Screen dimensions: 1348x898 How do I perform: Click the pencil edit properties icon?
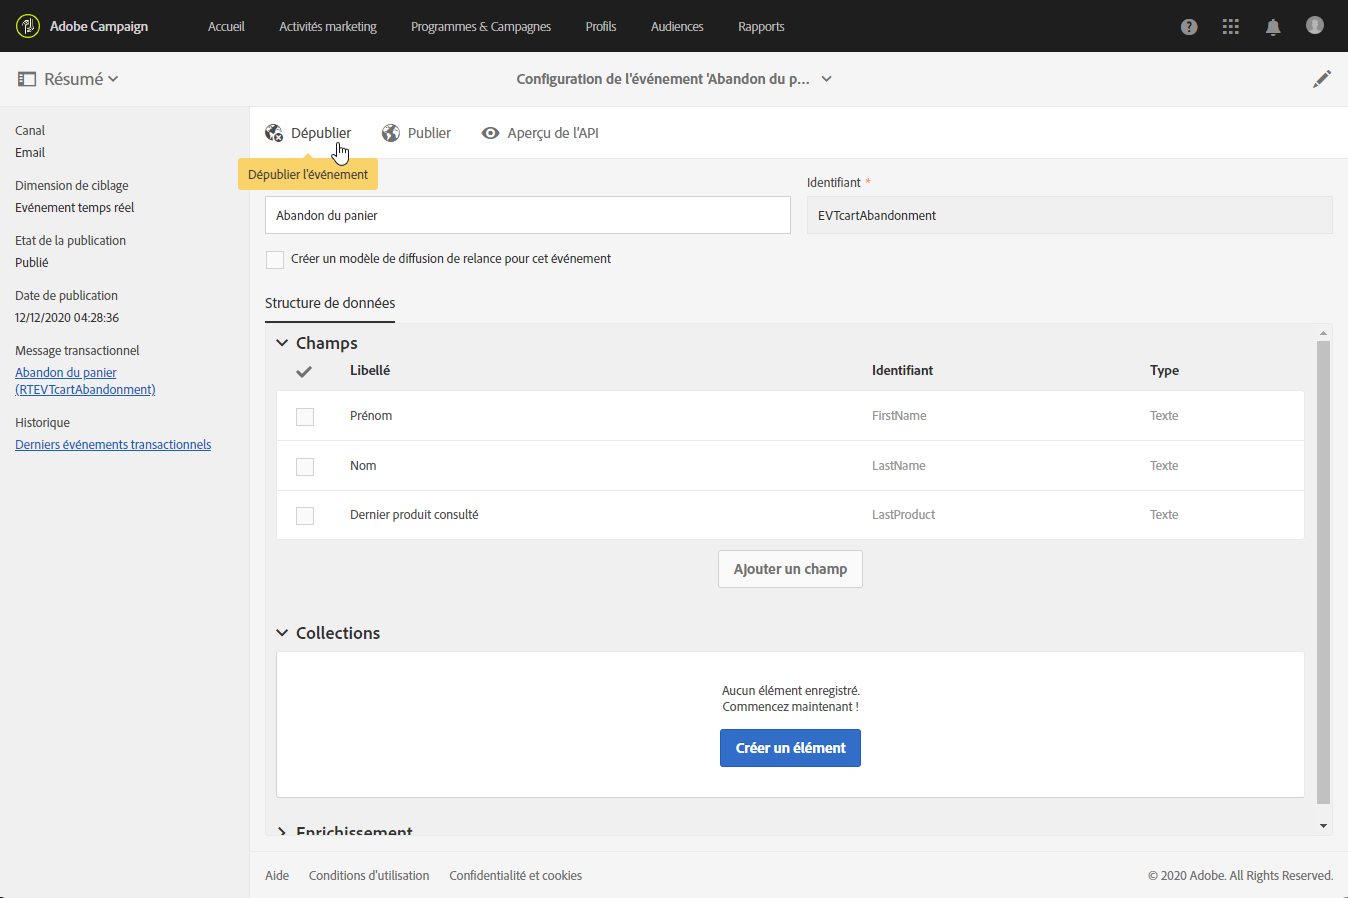coord(1322,79)
